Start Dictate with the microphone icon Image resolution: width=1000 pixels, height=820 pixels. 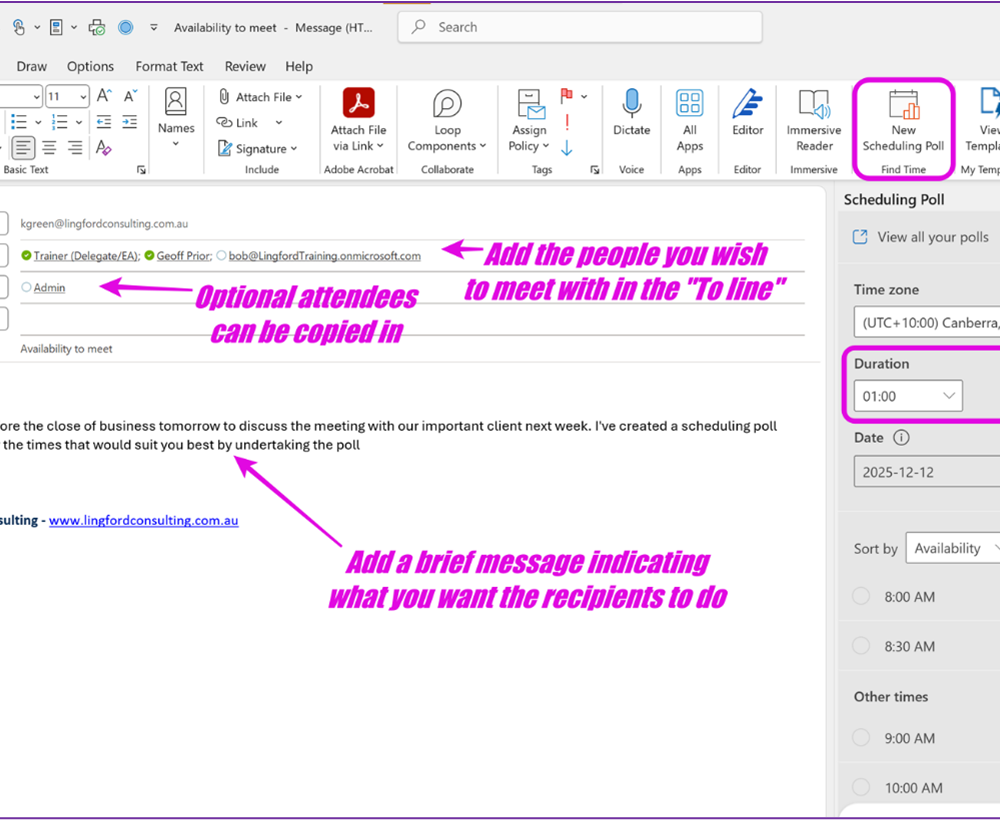(631, 104)
